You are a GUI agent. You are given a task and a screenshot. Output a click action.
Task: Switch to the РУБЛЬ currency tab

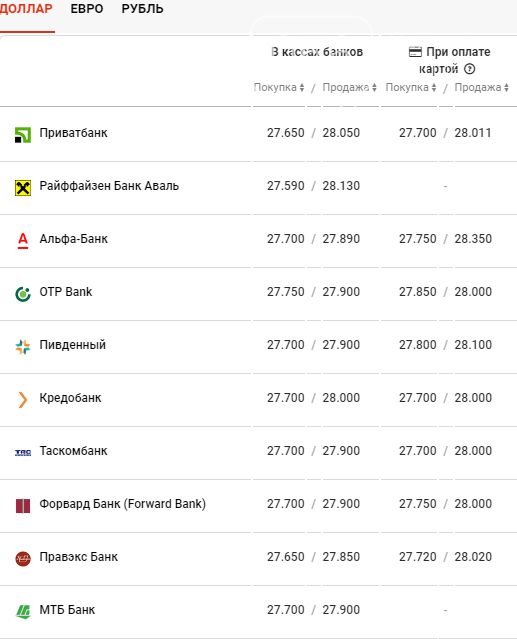pos(142,9)
